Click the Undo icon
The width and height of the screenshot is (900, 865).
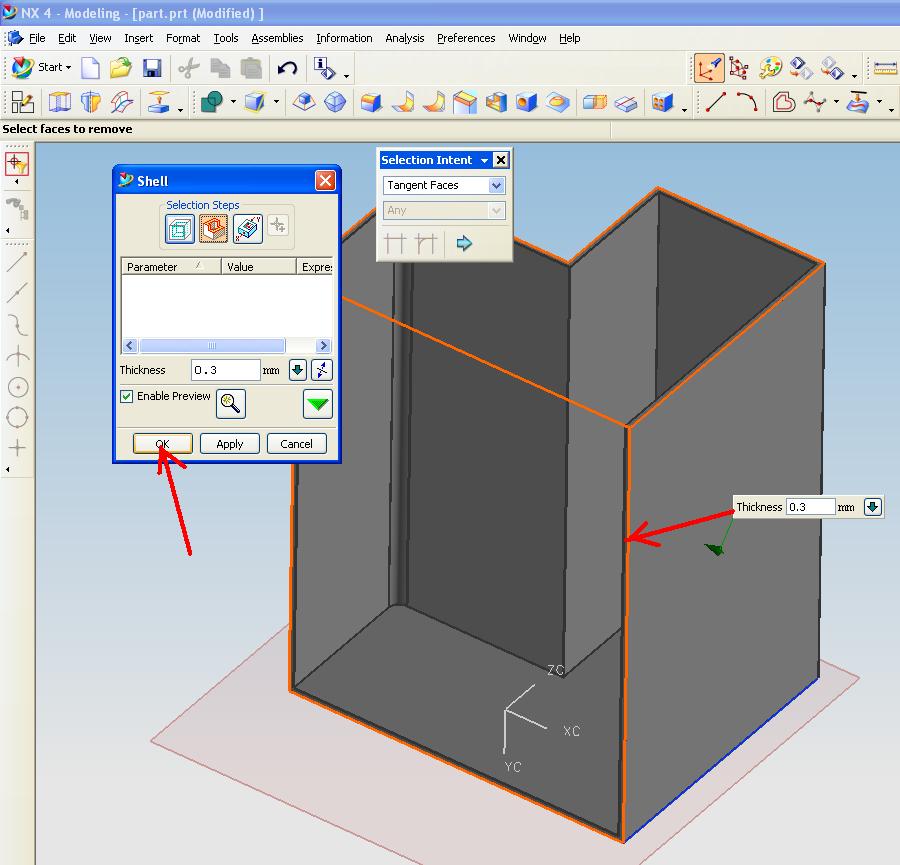click(287, 67)
